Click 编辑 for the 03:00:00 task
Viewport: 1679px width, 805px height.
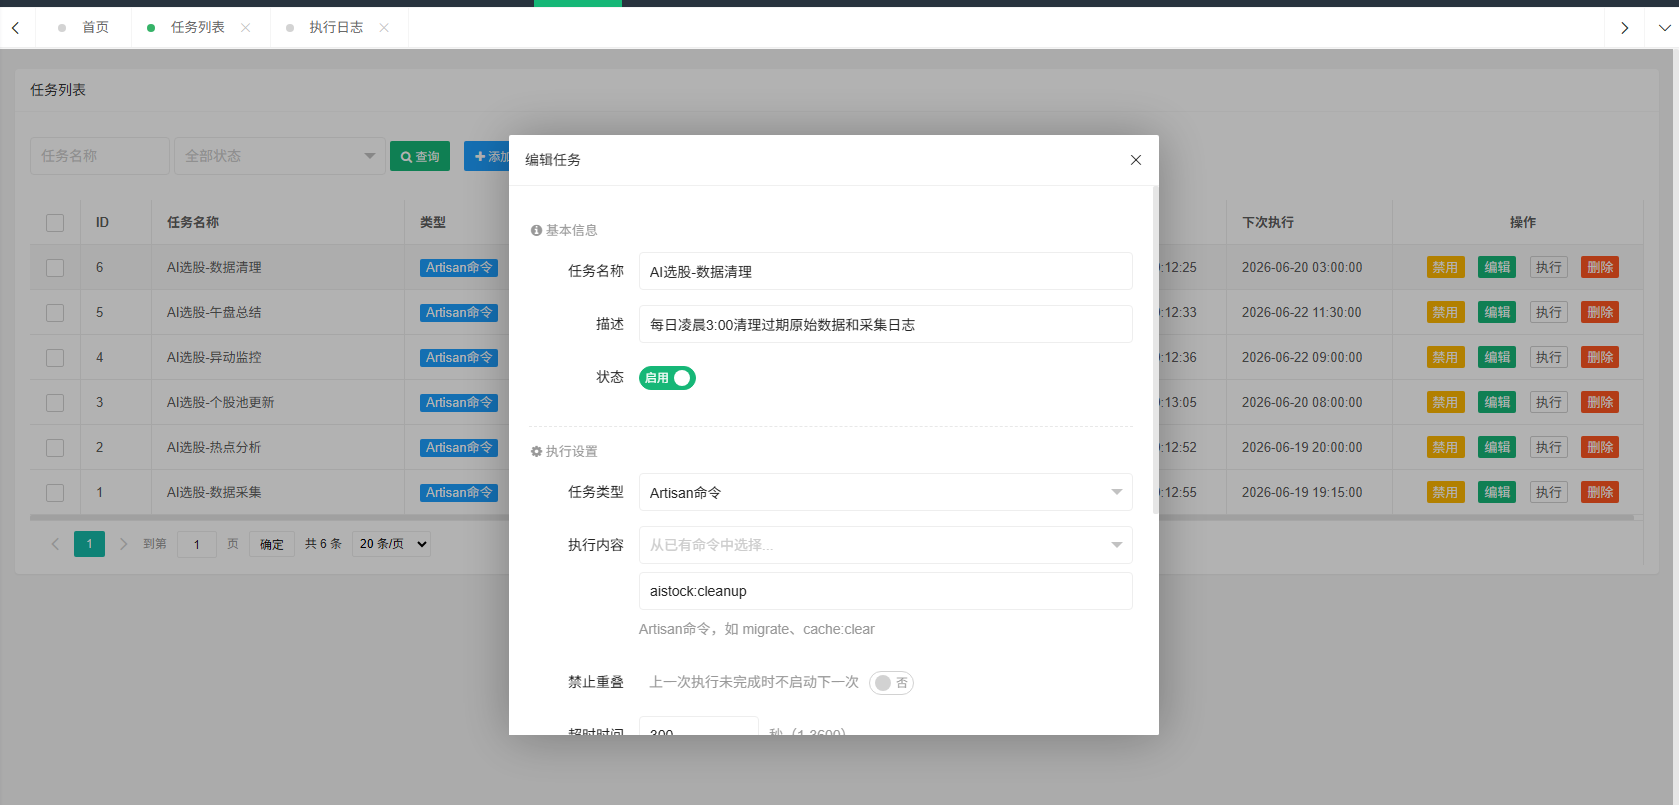(1497, 267)
